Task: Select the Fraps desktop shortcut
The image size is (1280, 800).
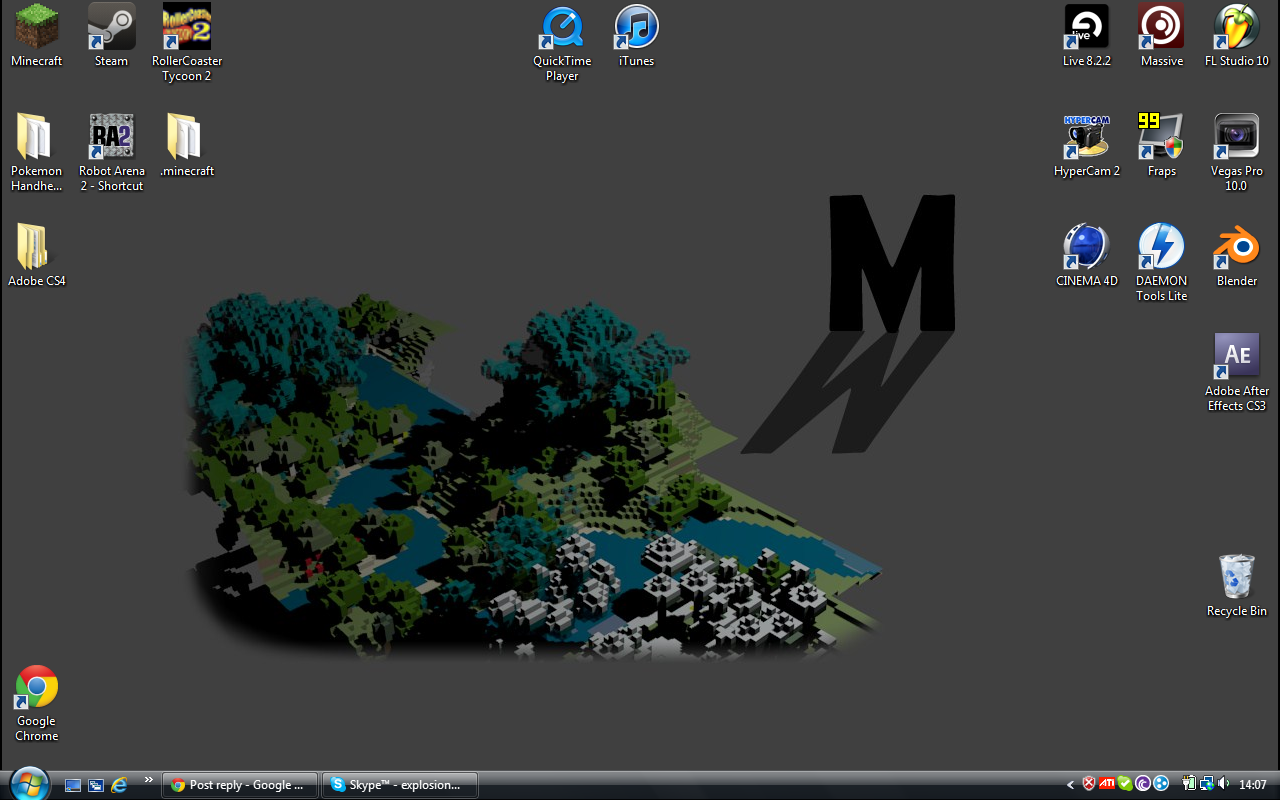Action: click(x=1162, y=145)
